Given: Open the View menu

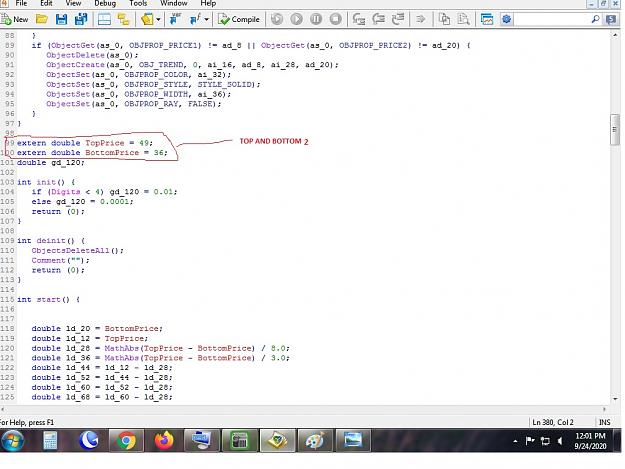Looking at the screenshot, I should (x=73, y=4).
